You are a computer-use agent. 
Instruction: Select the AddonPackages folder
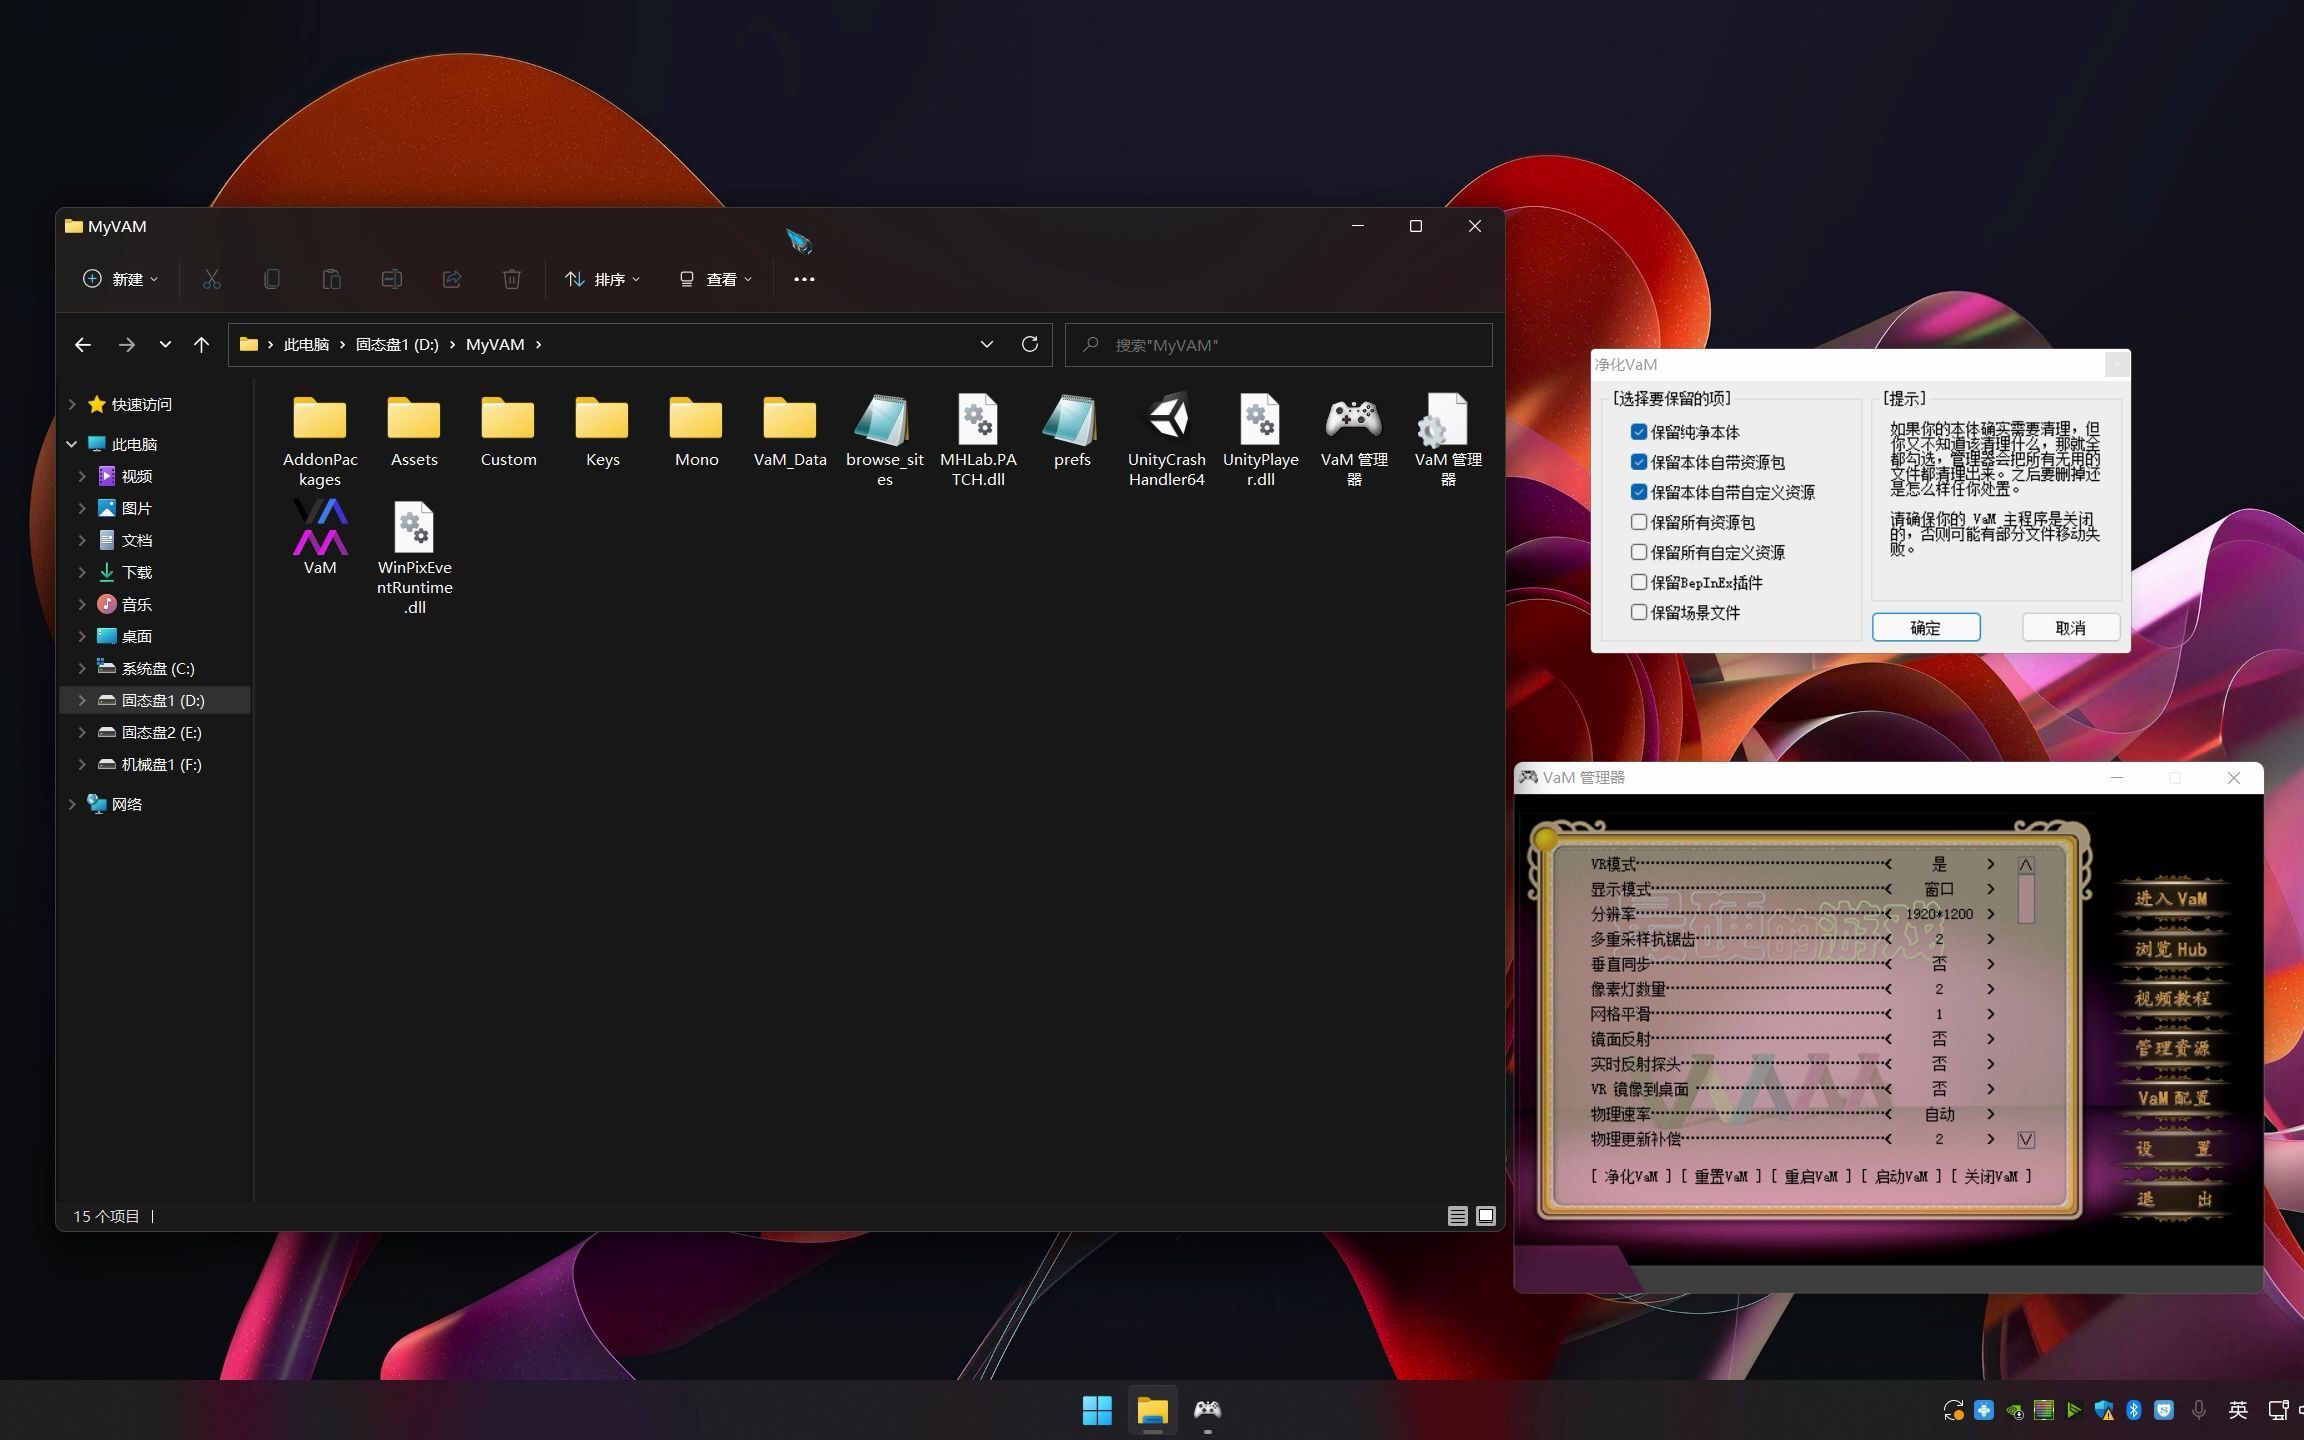(320, 420)
